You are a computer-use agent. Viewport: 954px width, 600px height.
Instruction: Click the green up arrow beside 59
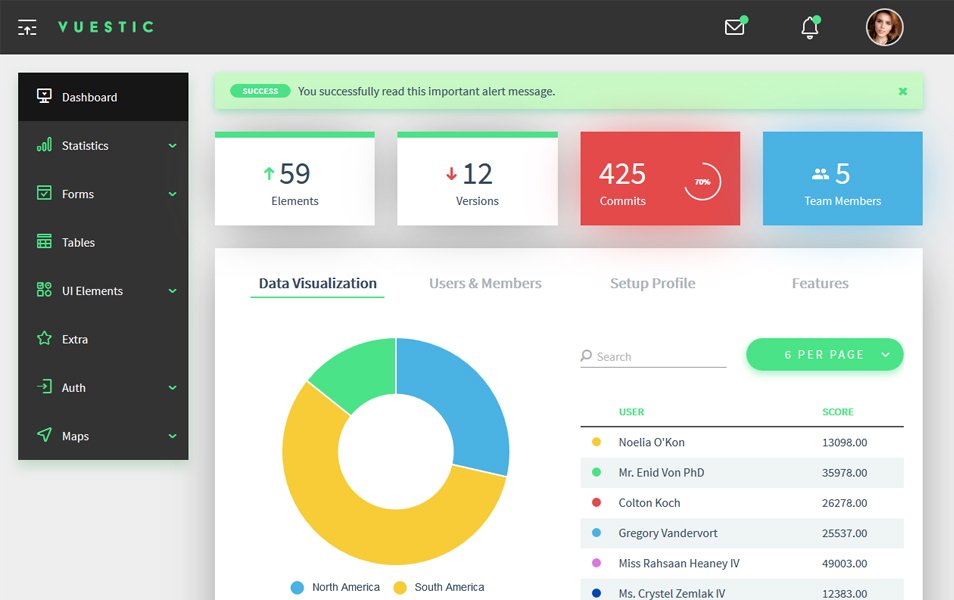point(269,174)
